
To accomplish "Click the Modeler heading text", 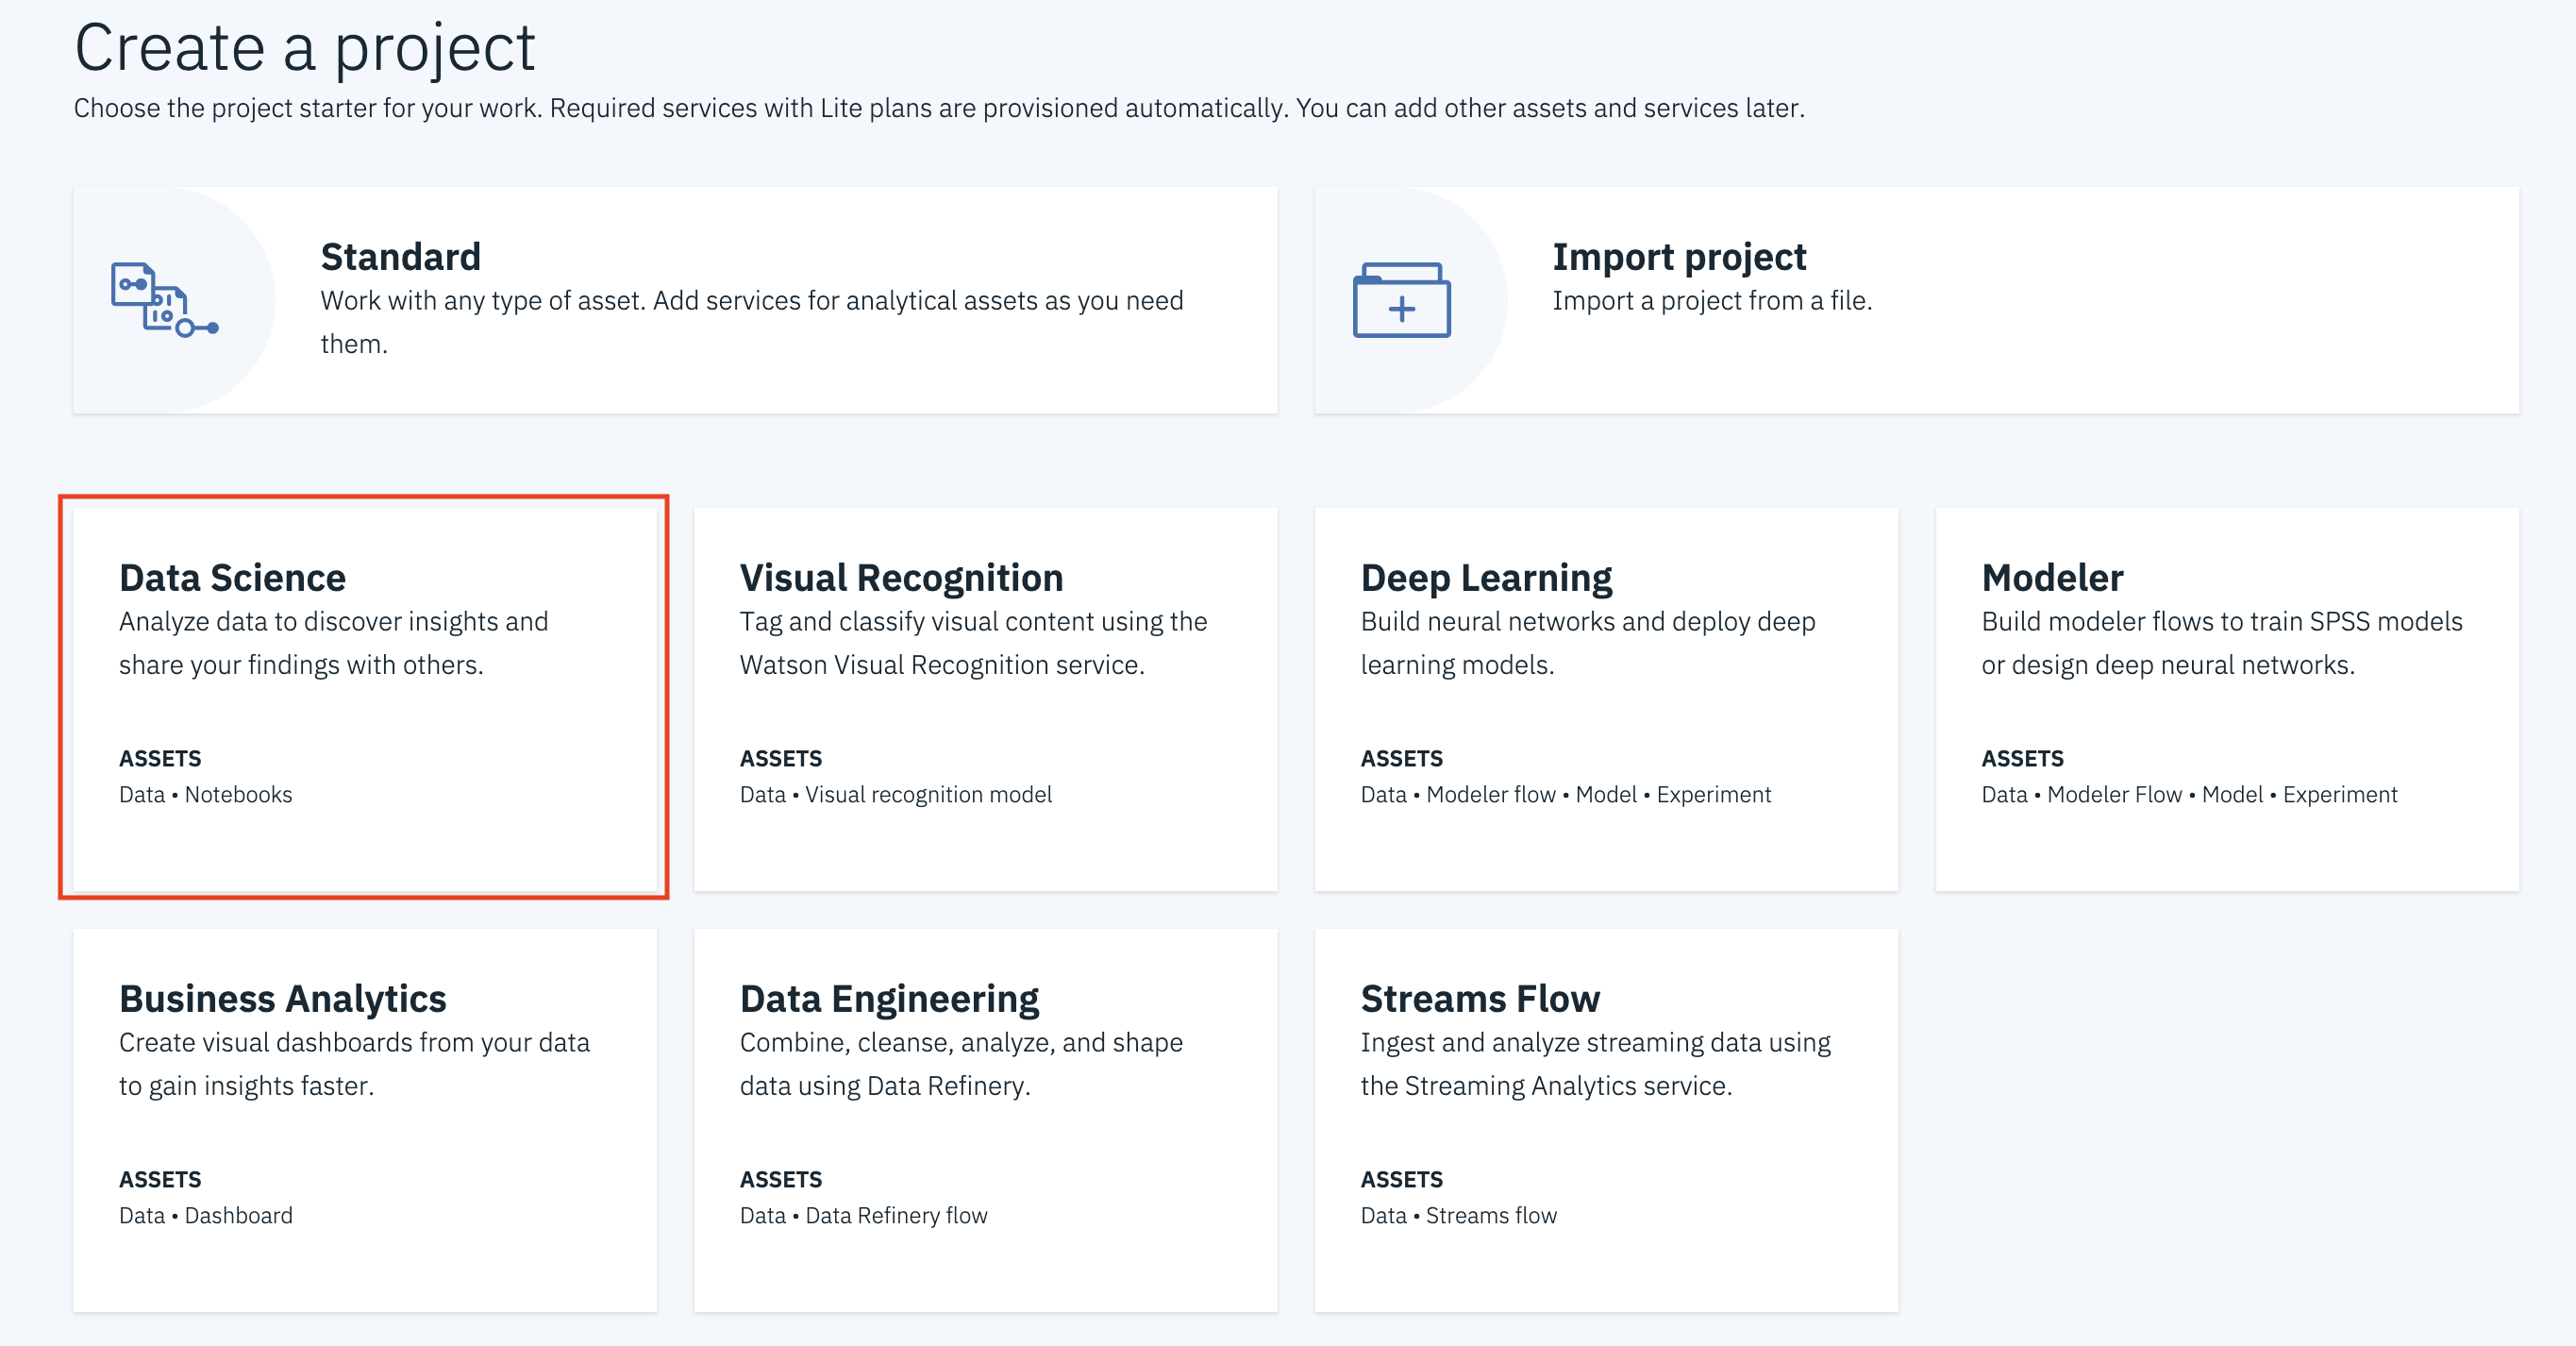I will click(x=2052, y=578).
